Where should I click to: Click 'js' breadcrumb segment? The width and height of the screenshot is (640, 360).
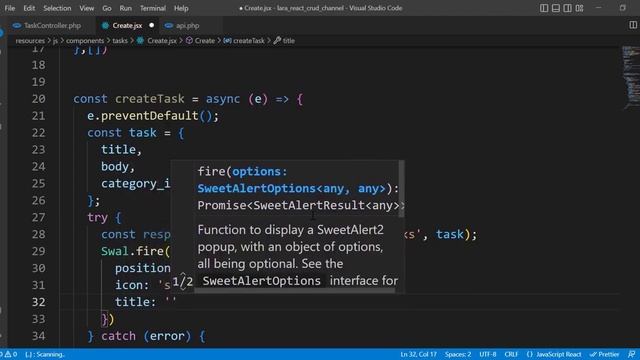pyautogui.click(x=55, y=40)
